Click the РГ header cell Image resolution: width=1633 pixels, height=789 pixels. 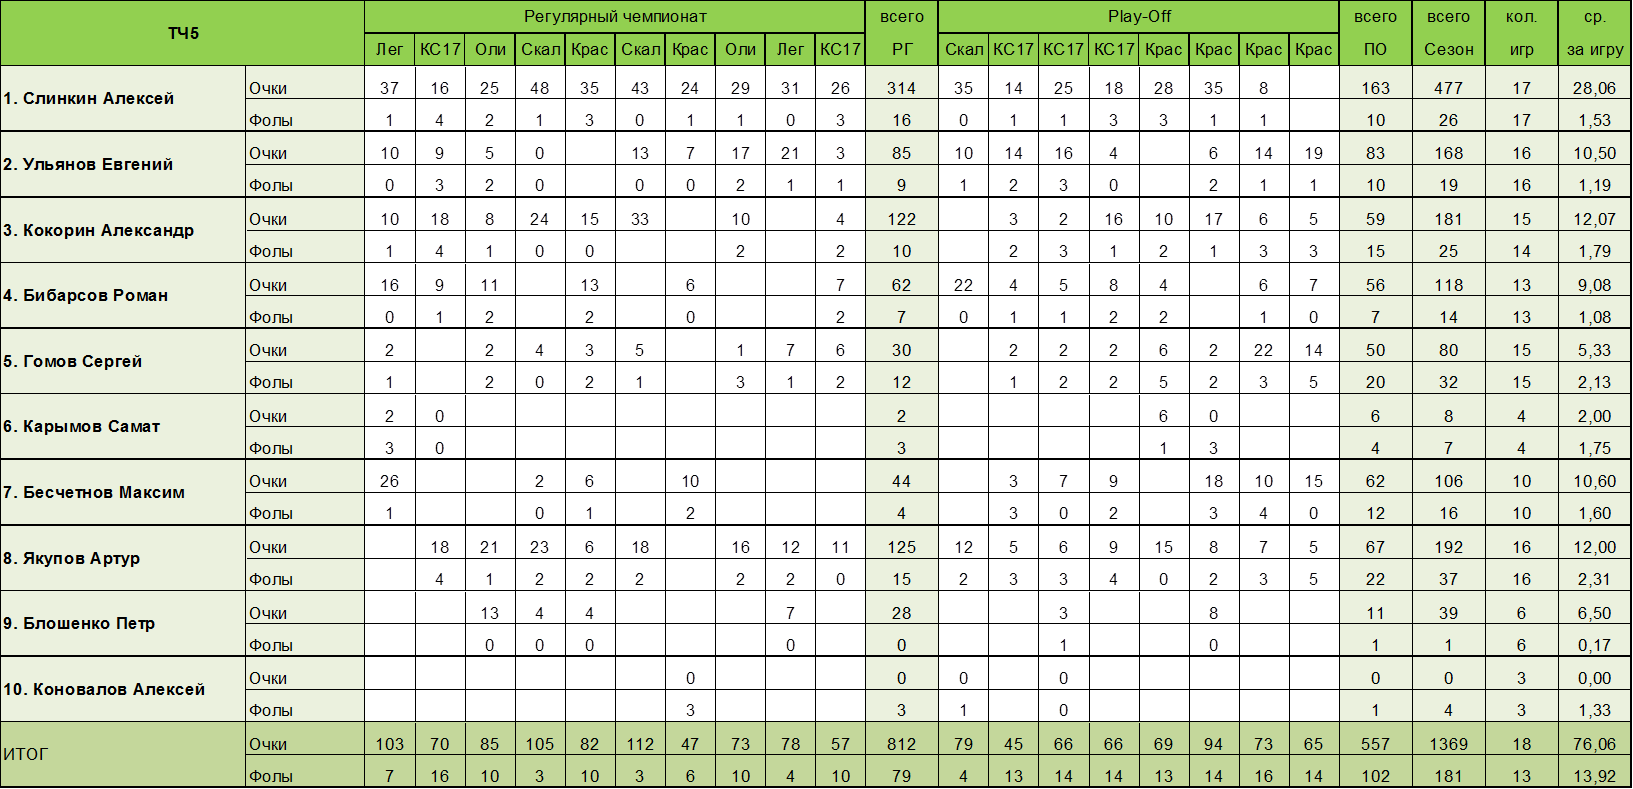point(901,49)
